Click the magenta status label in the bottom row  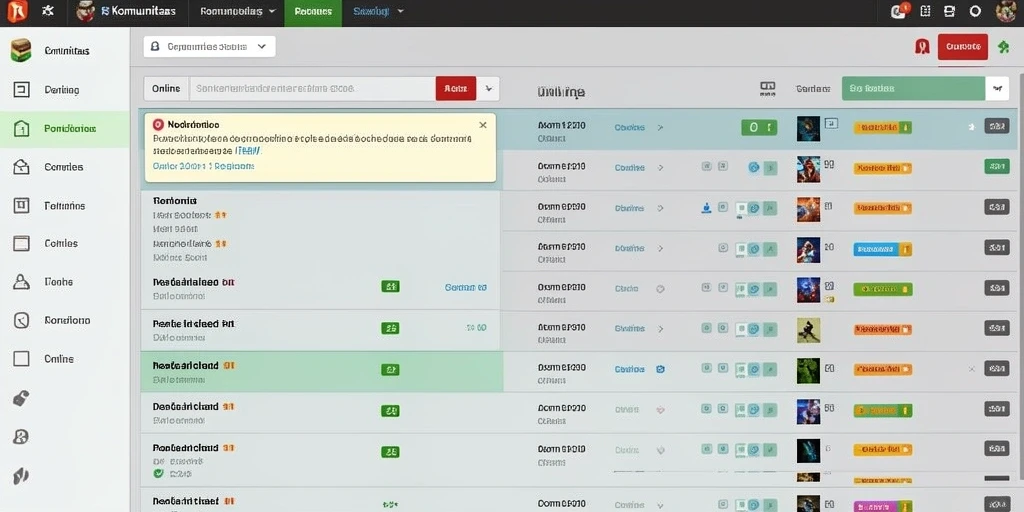point(882,506)
